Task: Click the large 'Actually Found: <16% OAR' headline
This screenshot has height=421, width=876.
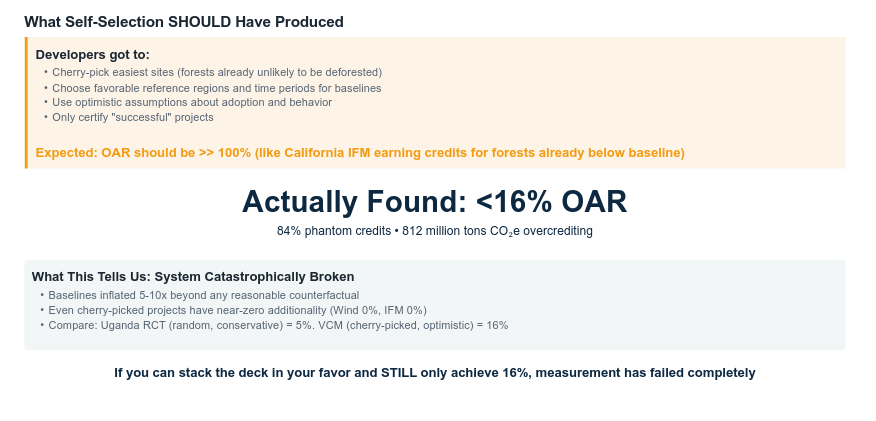Action: 434,201
